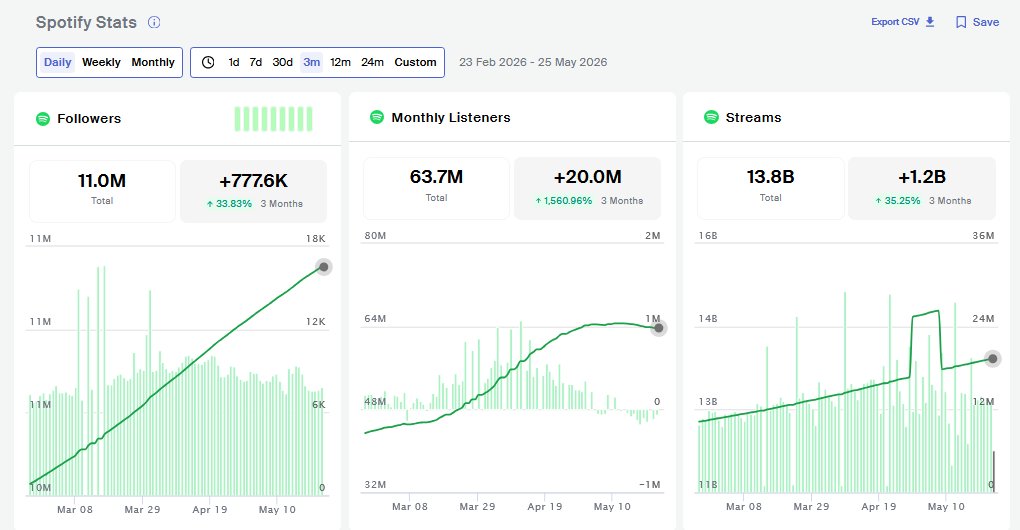Click the Followers total 11.0M card
1020x530 pixels.
(102, 191)
